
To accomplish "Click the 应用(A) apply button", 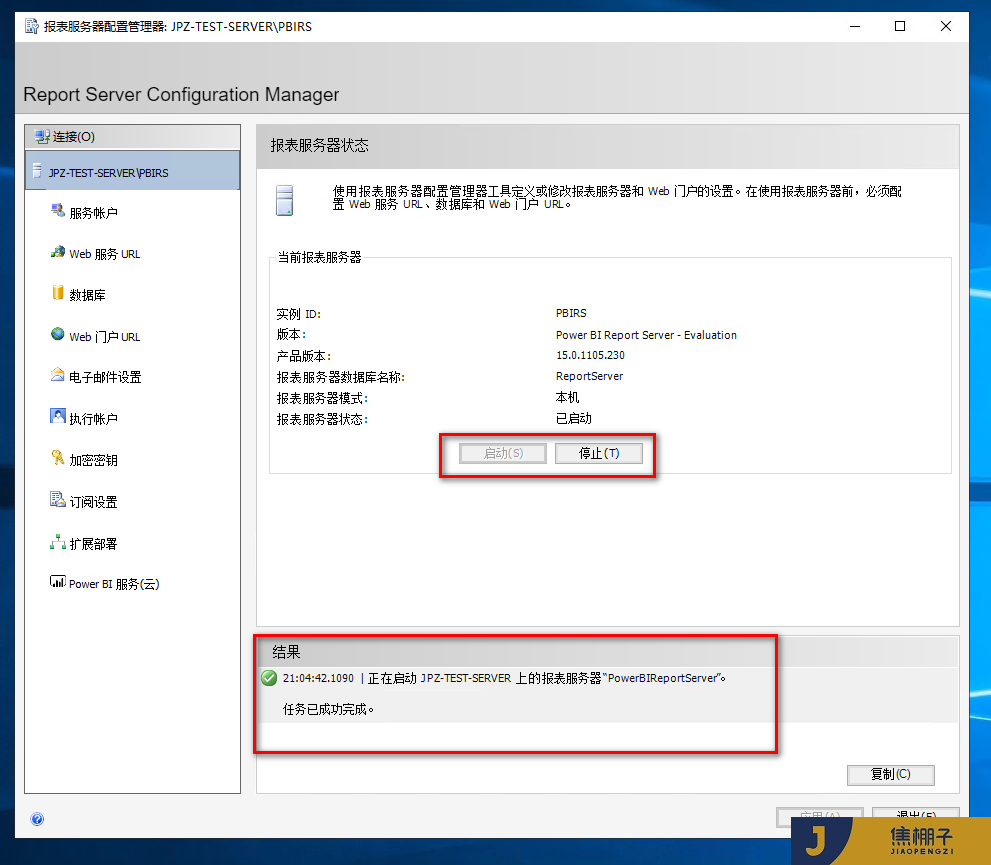I will [819, 816].
